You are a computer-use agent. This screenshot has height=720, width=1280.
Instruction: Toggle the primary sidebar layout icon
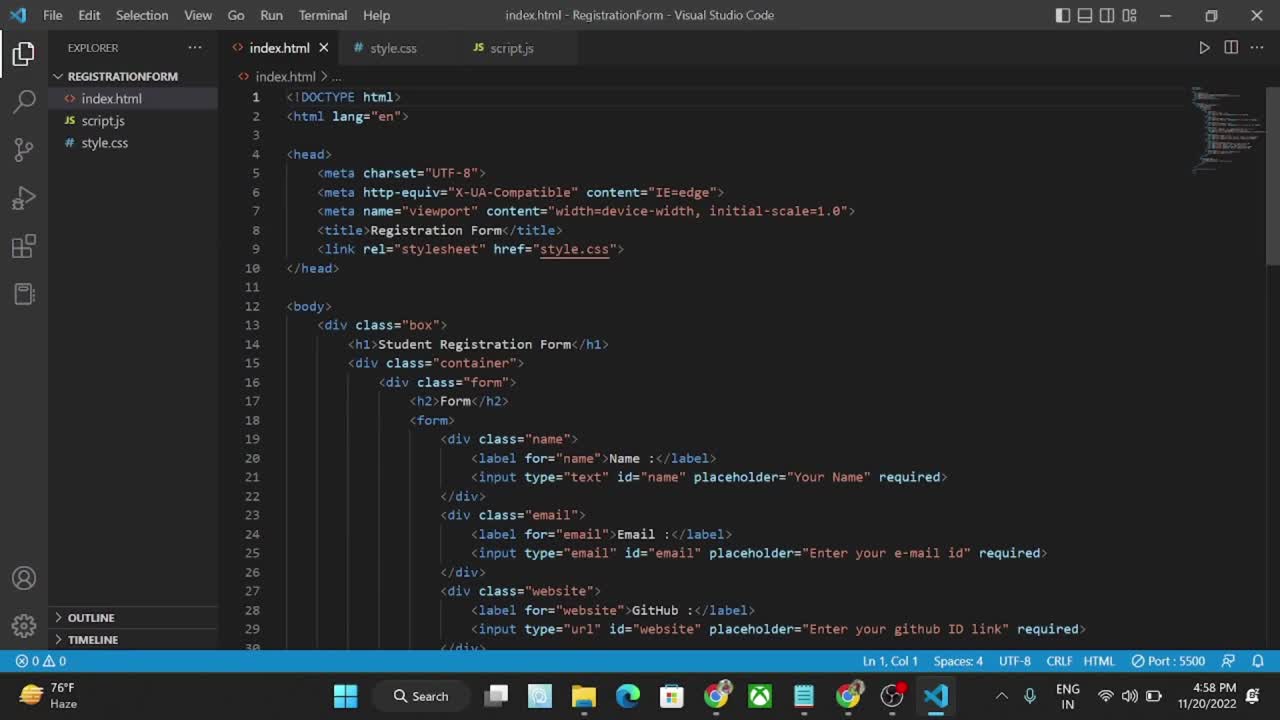pos(1063,15)
